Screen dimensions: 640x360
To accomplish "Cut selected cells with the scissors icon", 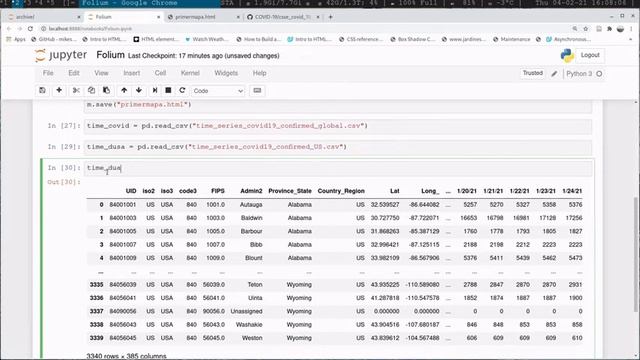I will click(76, 90).
